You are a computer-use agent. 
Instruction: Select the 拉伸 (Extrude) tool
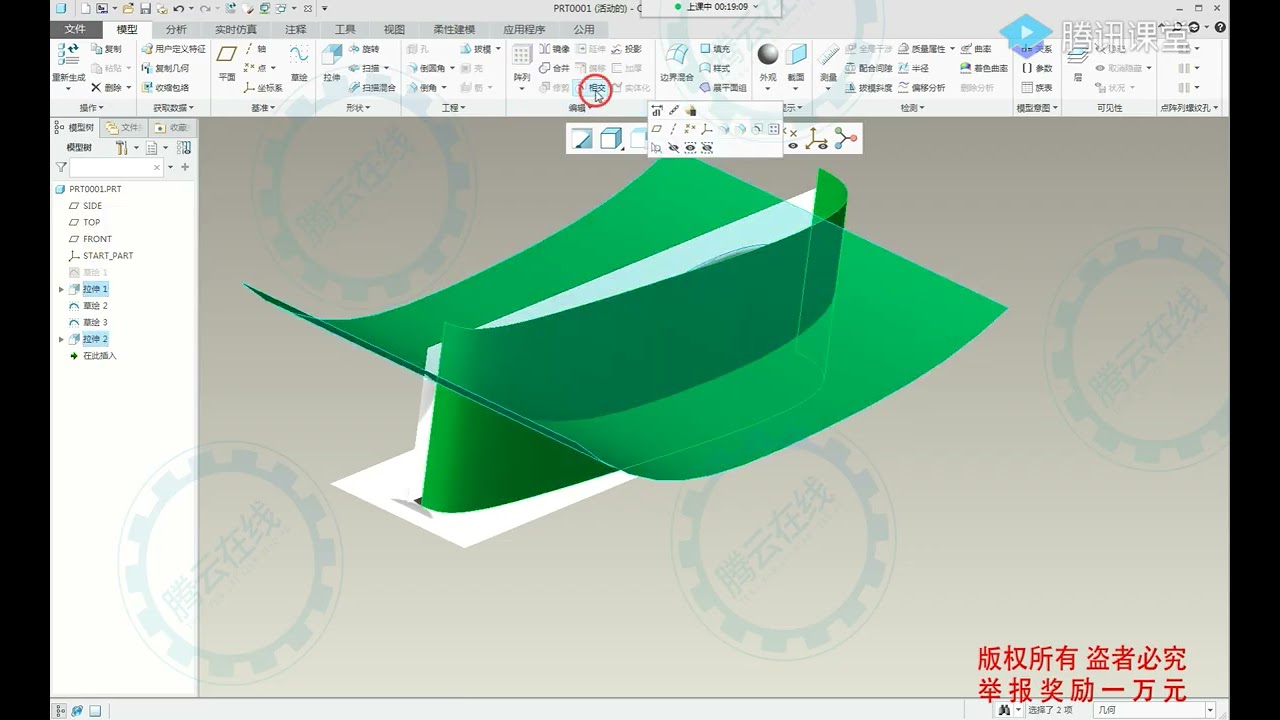click(331, 63)
